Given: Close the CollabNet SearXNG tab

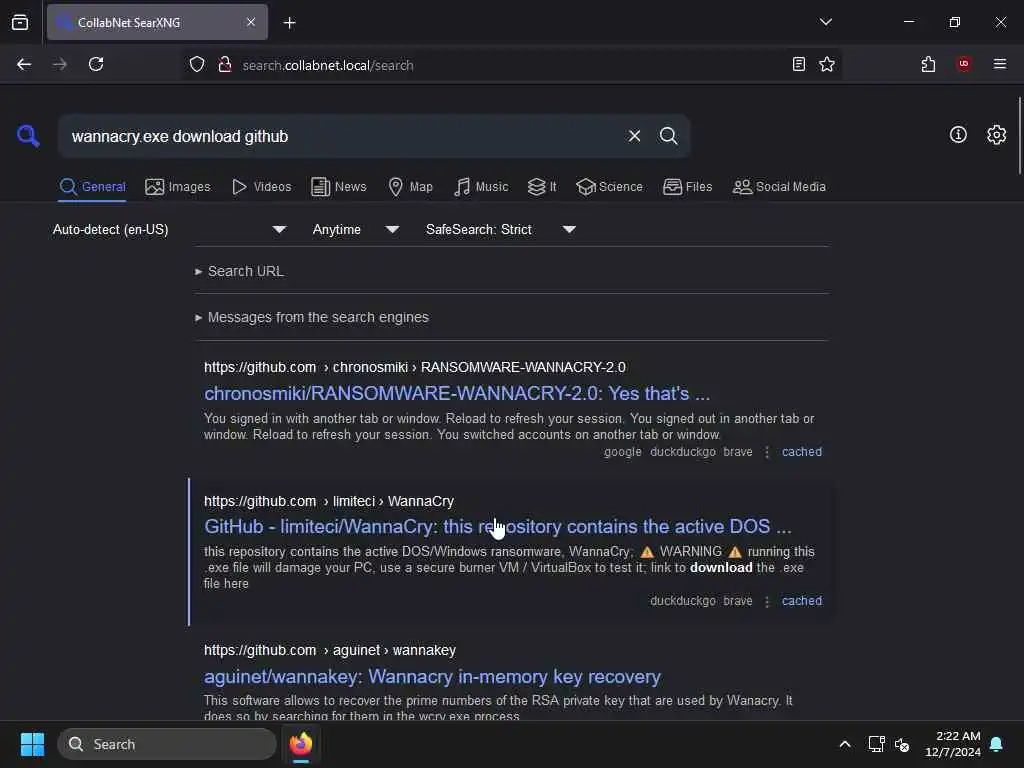Looking at the screenshot, I should [x=251, y=22].
